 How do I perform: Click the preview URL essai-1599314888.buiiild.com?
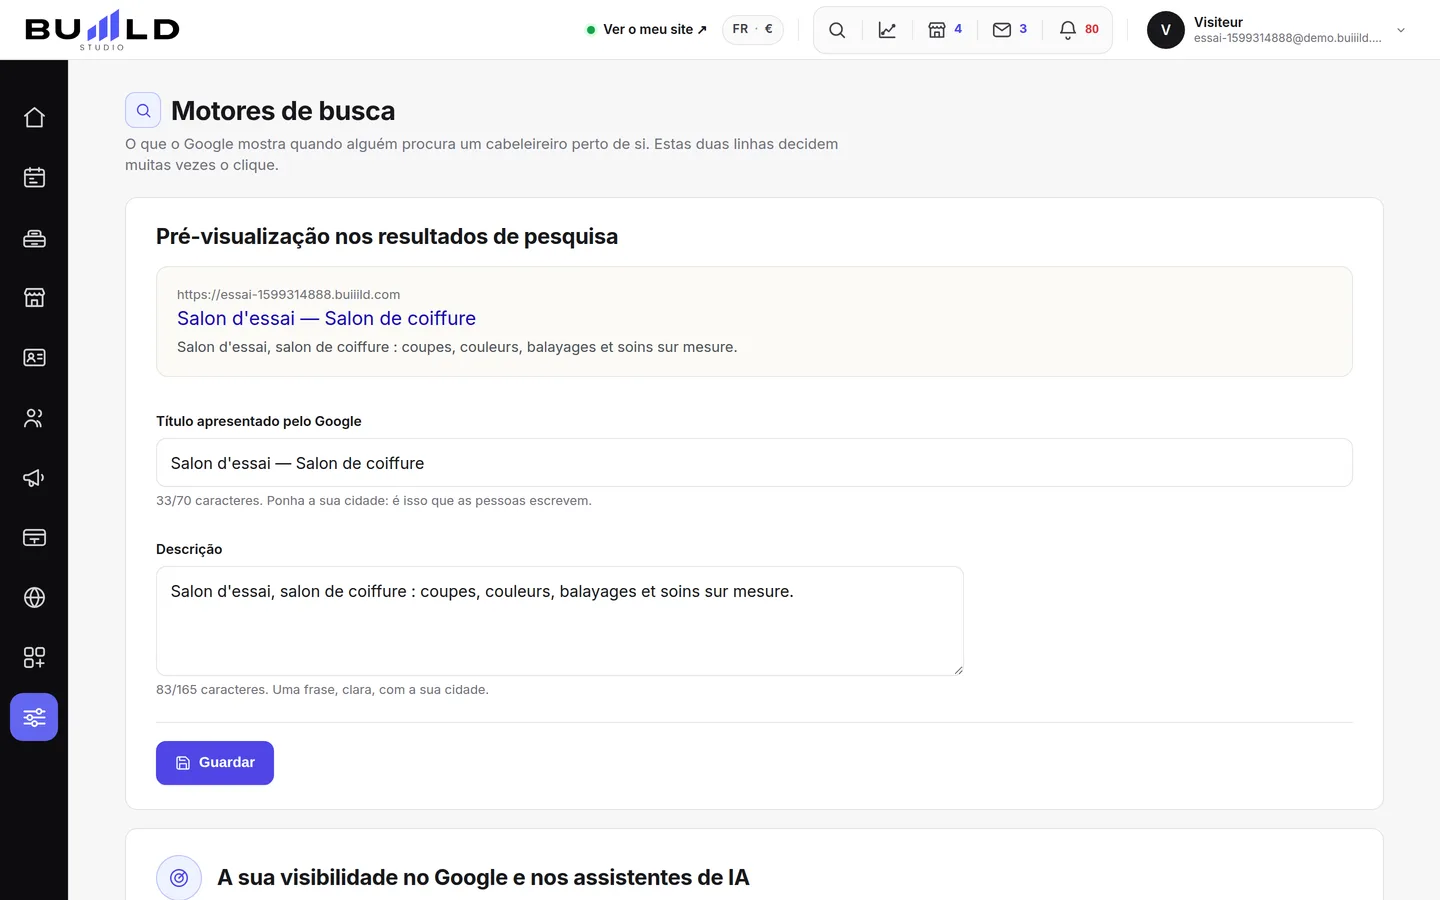[x=289, y=294]
